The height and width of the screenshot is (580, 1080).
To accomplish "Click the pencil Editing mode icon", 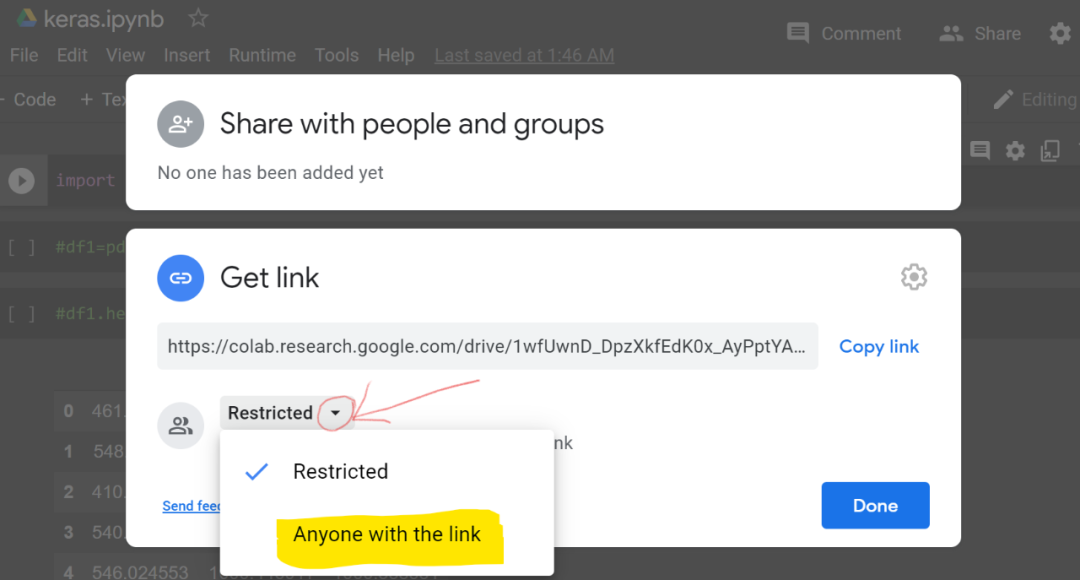I will (1003, 100).
